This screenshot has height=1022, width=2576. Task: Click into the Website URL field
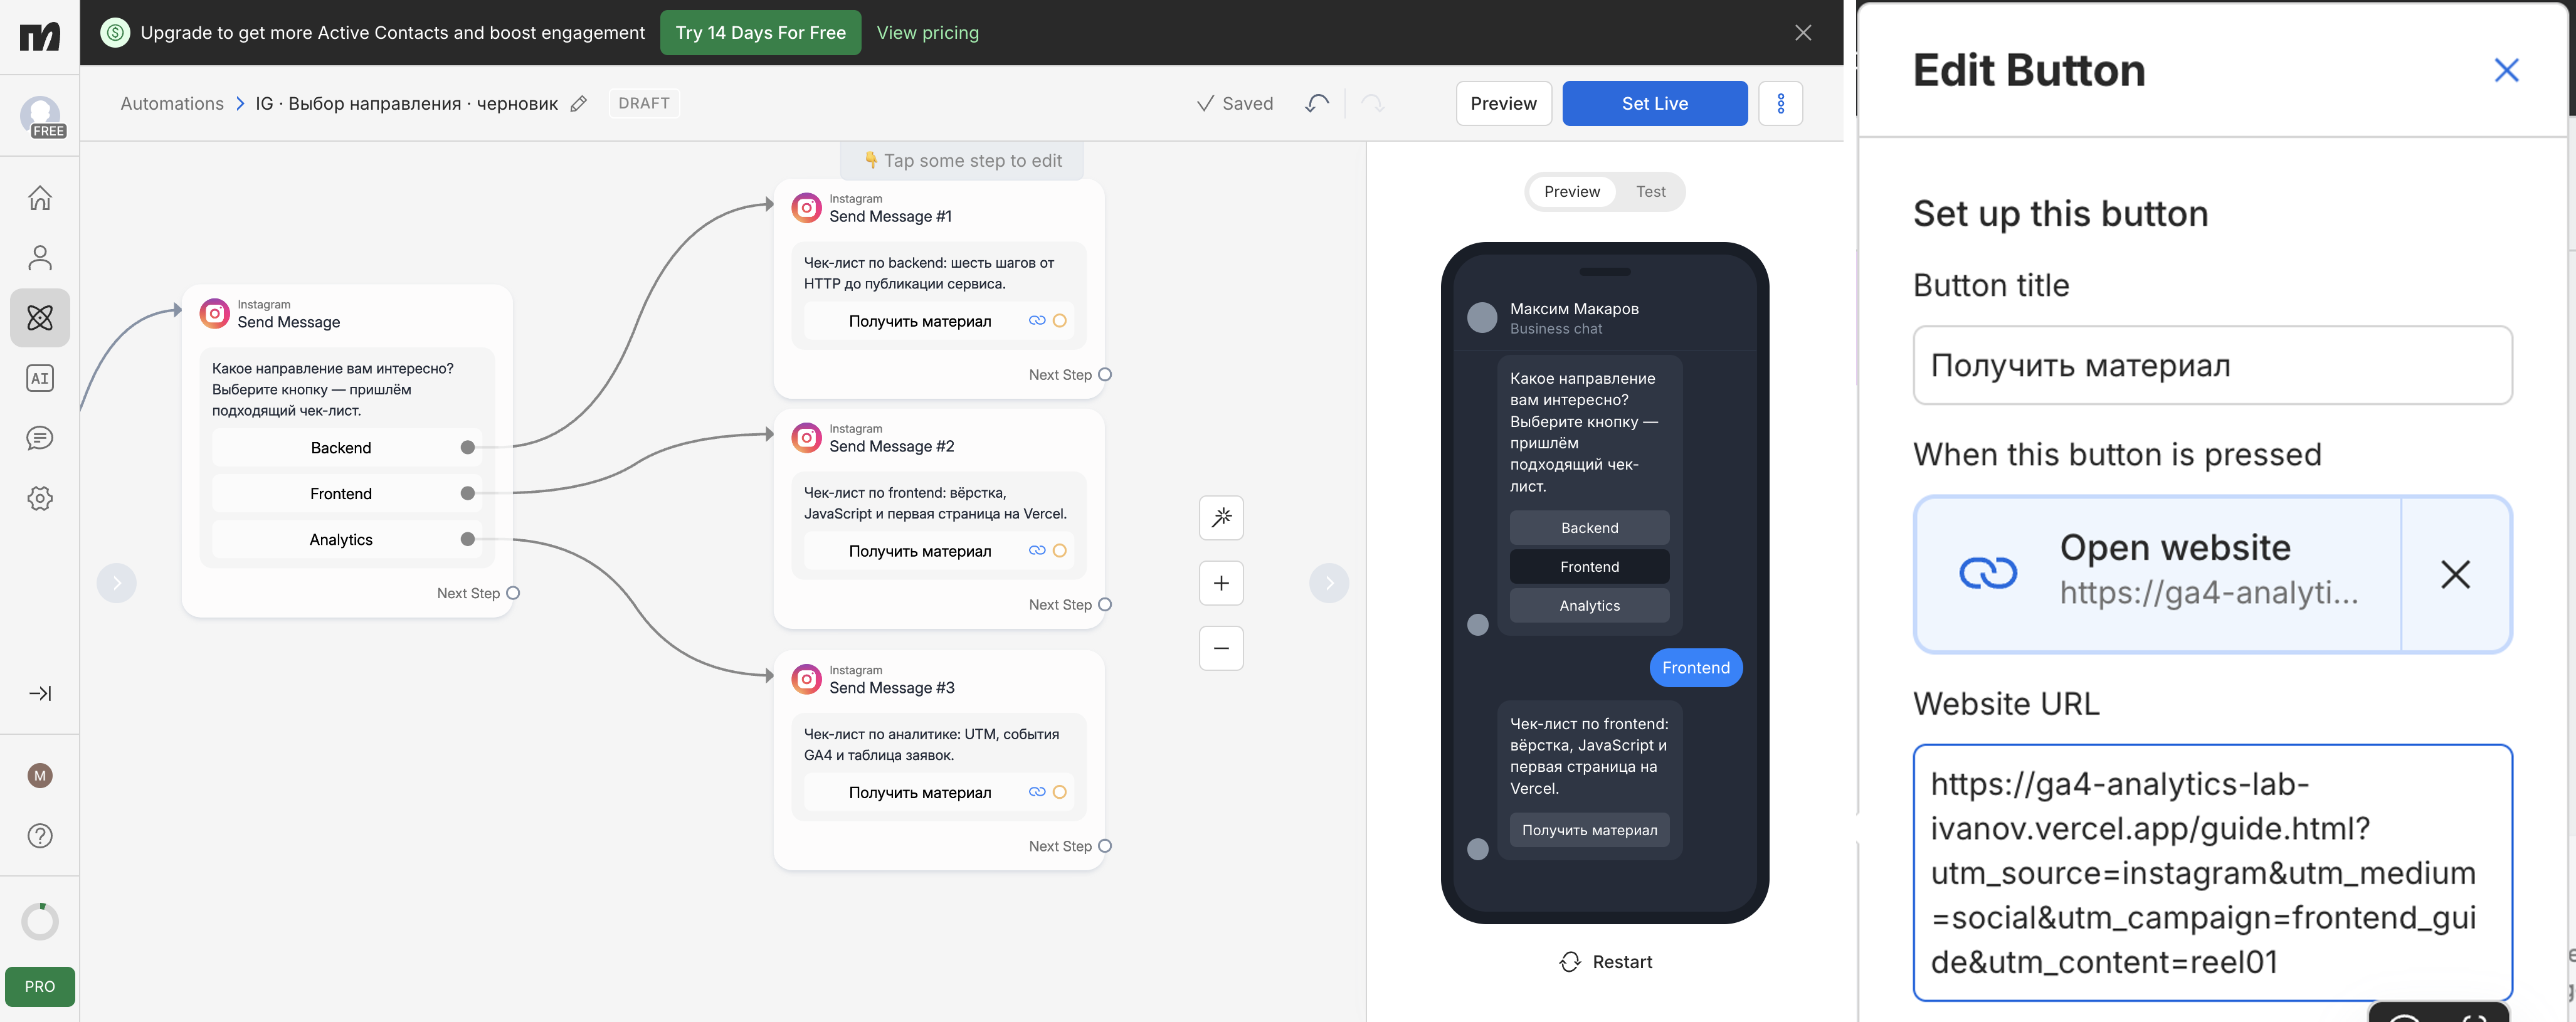(x=2212, y=872)
